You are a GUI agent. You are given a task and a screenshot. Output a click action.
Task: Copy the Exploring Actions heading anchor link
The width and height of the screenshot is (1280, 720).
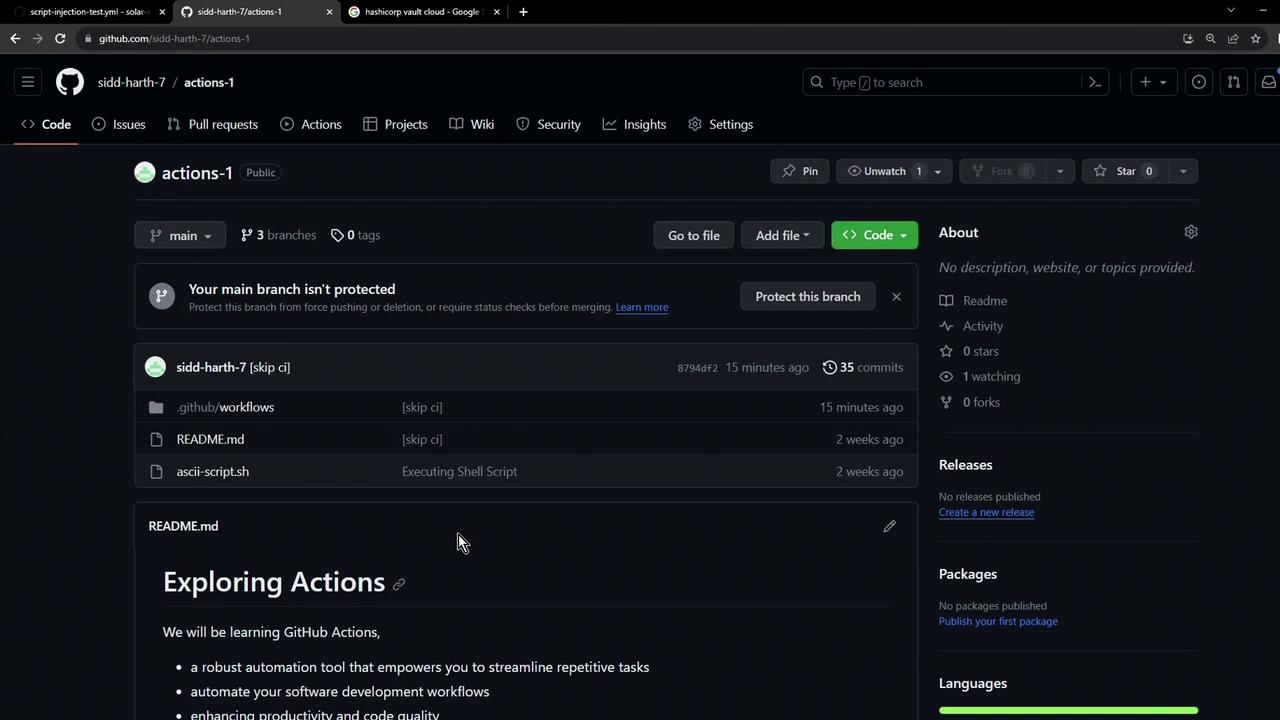coord(399,584)
